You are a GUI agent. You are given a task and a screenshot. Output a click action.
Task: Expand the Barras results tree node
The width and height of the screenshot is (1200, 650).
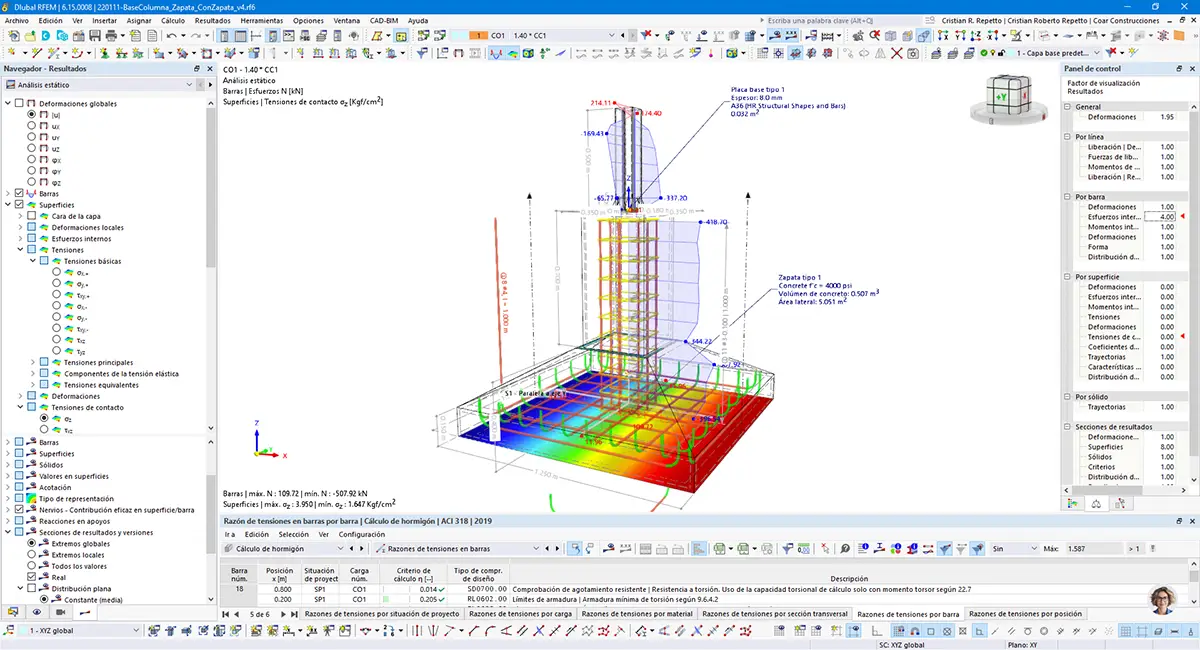(8, 193)
